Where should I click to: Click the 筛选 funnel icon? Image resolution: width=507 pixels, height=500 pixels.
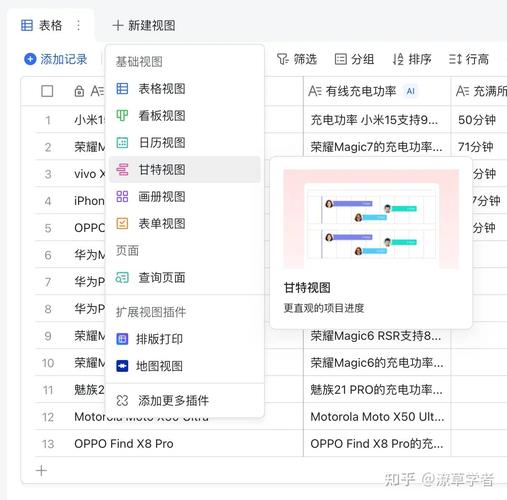(x=283, y=59)
